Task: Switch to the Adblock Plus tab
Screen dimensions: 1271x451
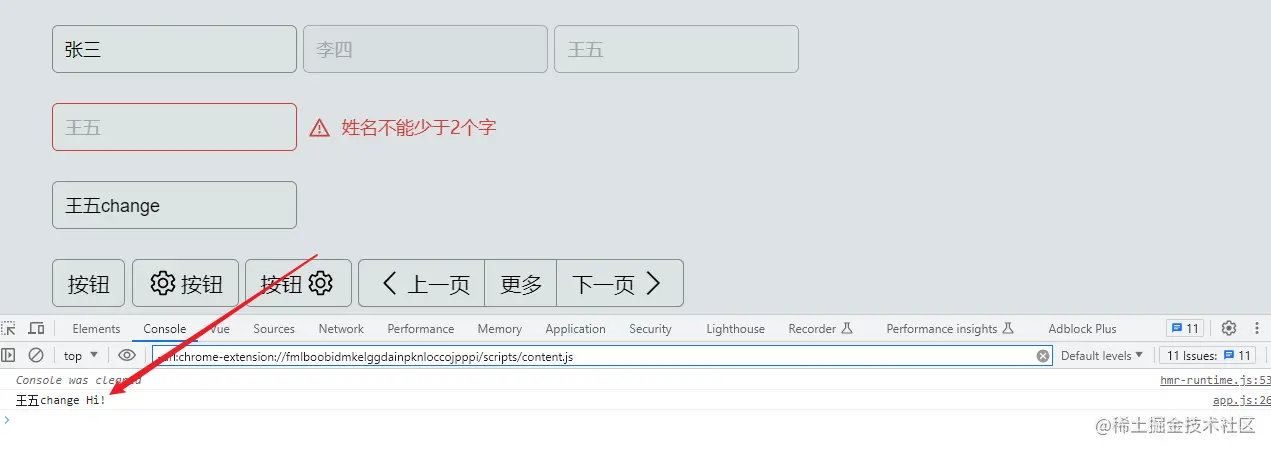Action: [x=1082, y=328]
